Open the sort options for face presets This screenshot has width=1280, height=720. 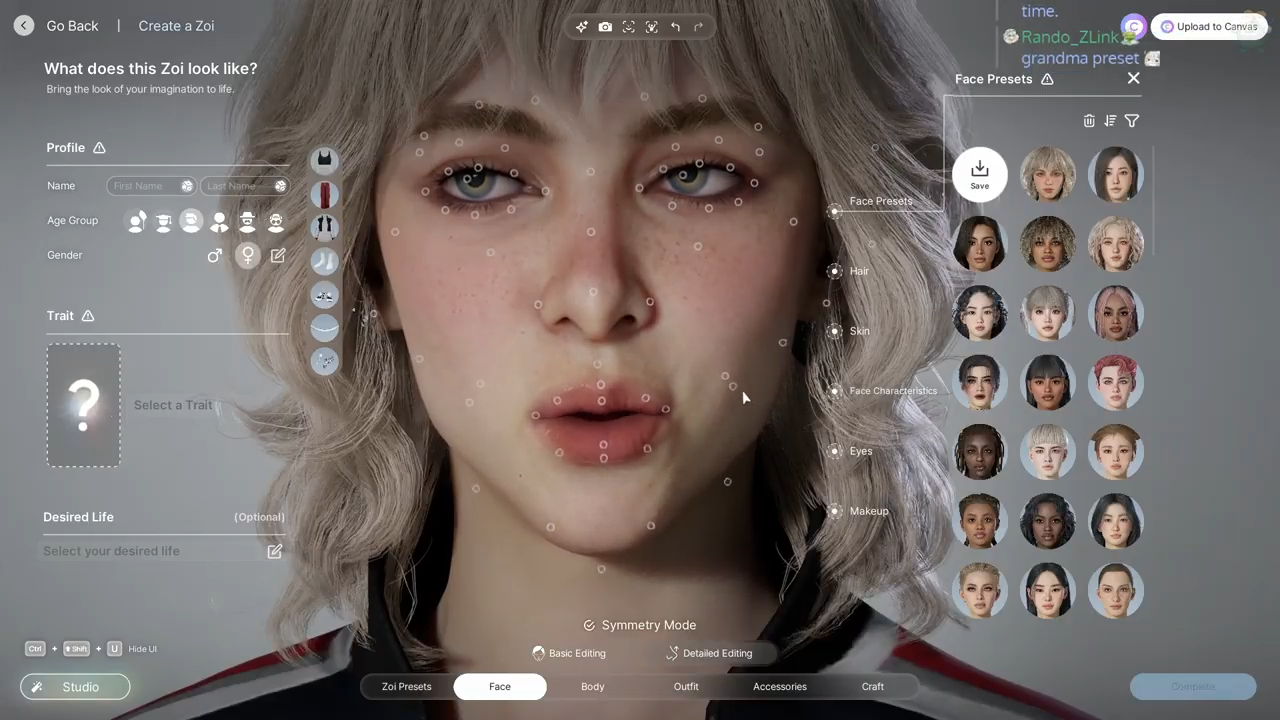coord(1110,121)
